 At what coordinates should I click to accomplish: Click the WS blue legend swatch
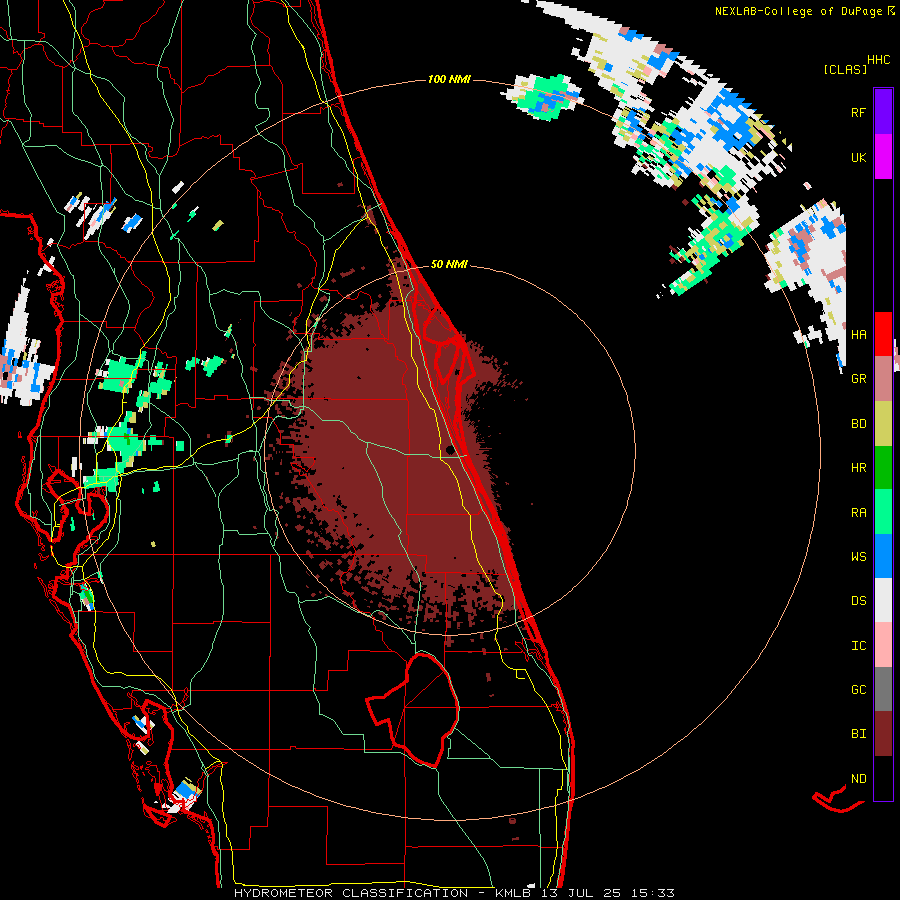(883, 556)
